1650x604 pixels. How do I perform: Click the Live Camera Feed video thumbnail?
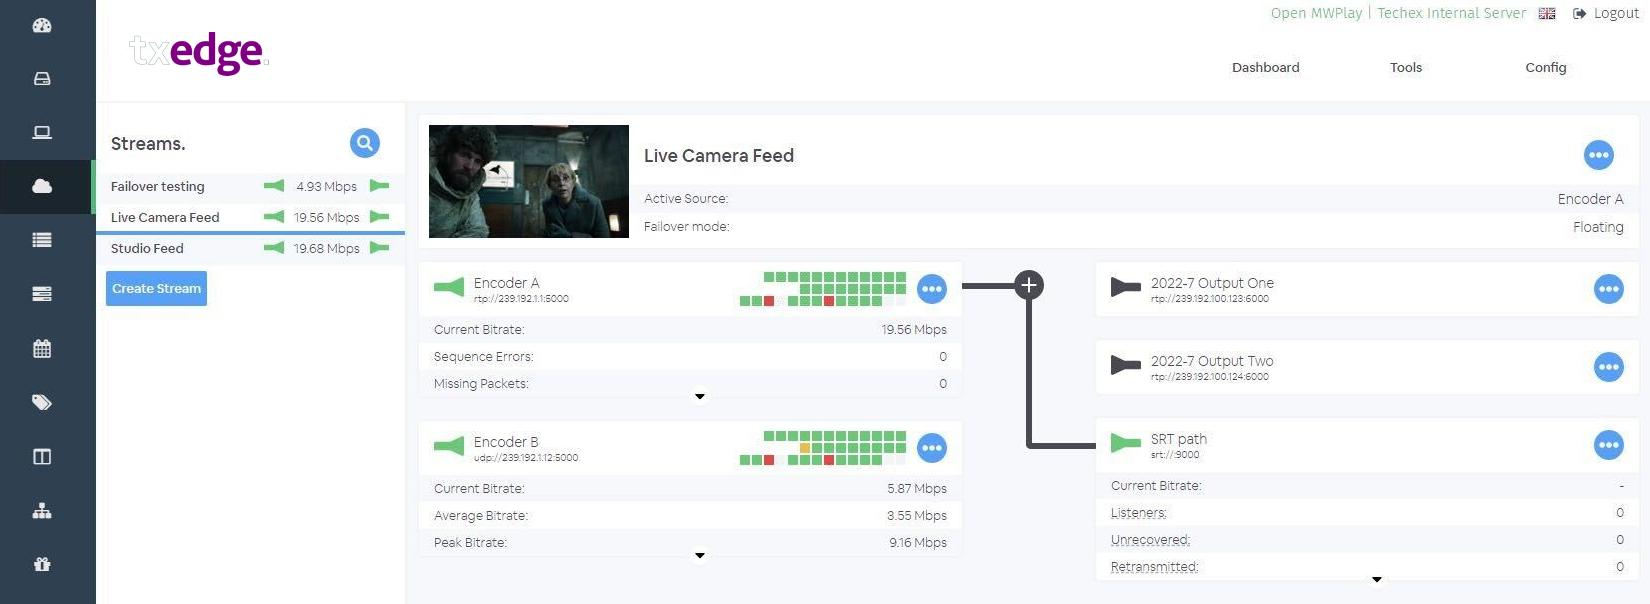pyautogui.click(x=529, y=181)
